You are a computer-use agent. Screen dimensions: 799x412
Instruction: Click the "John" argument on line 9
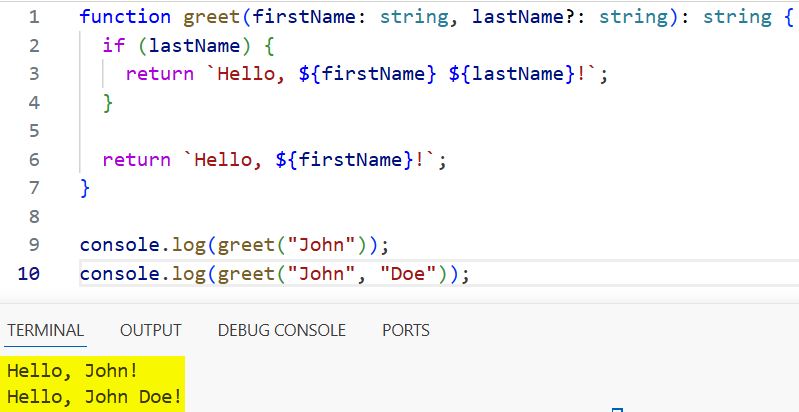(x=322, y=245)
